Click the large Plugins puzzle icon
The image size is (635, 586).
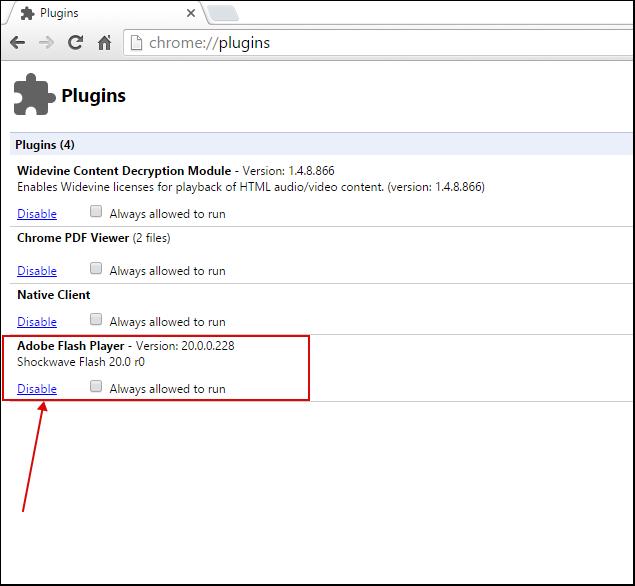(x=34, y=94)
